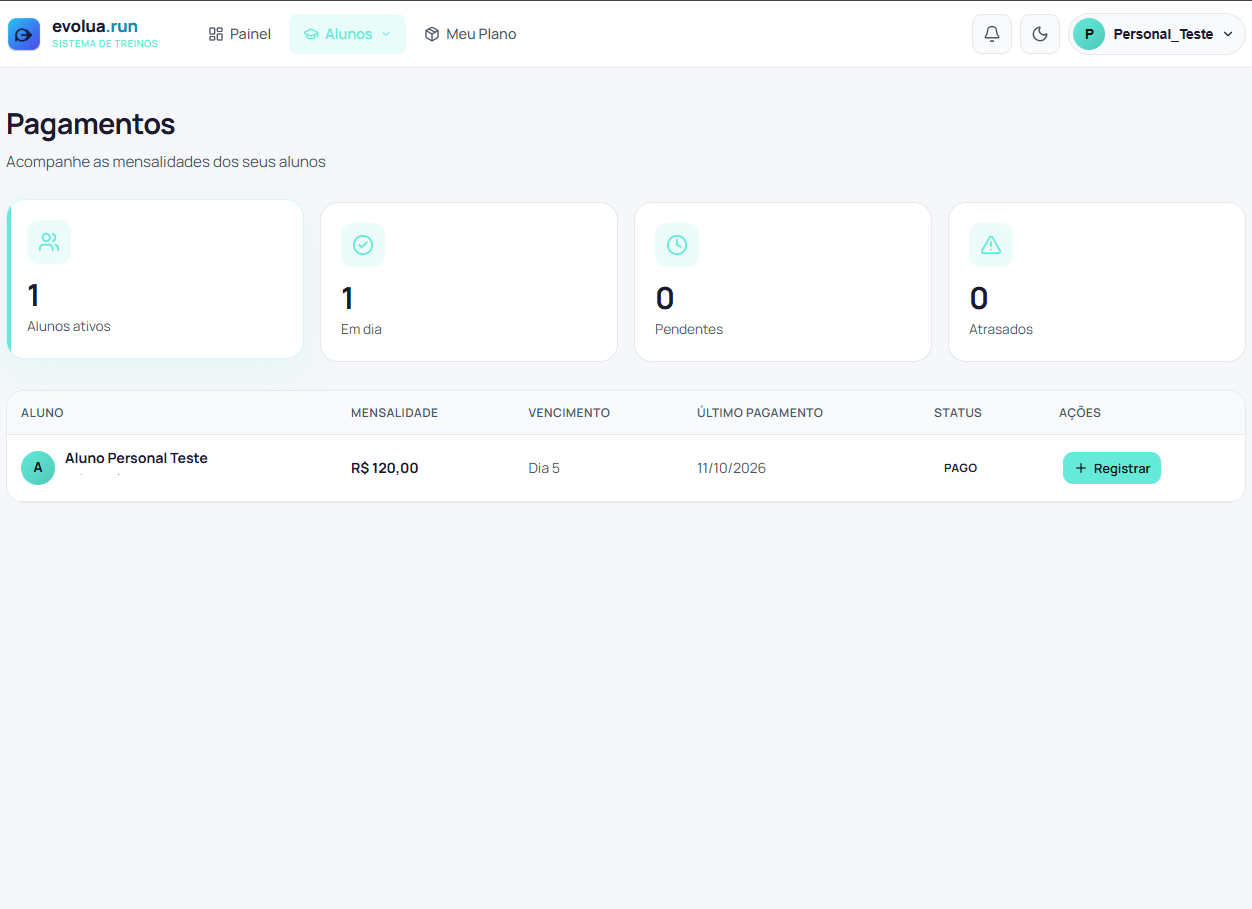Click the evolua.run brand name link
This screenshot has width=1252, height=909.
(x=95, y=26)
